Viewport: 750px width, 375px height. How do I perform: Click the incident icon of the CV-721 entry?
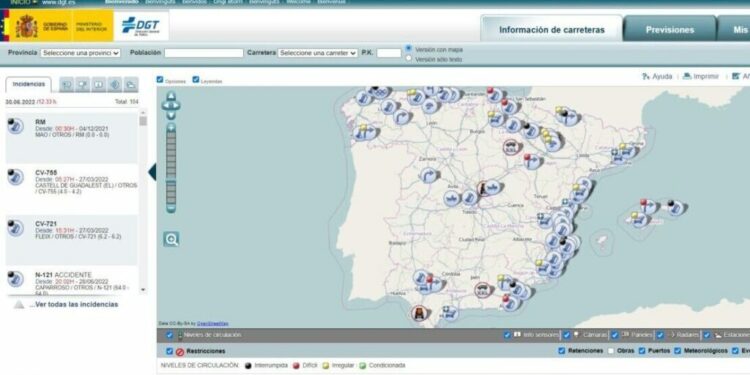pyautogui.click(x=15, y=228)
